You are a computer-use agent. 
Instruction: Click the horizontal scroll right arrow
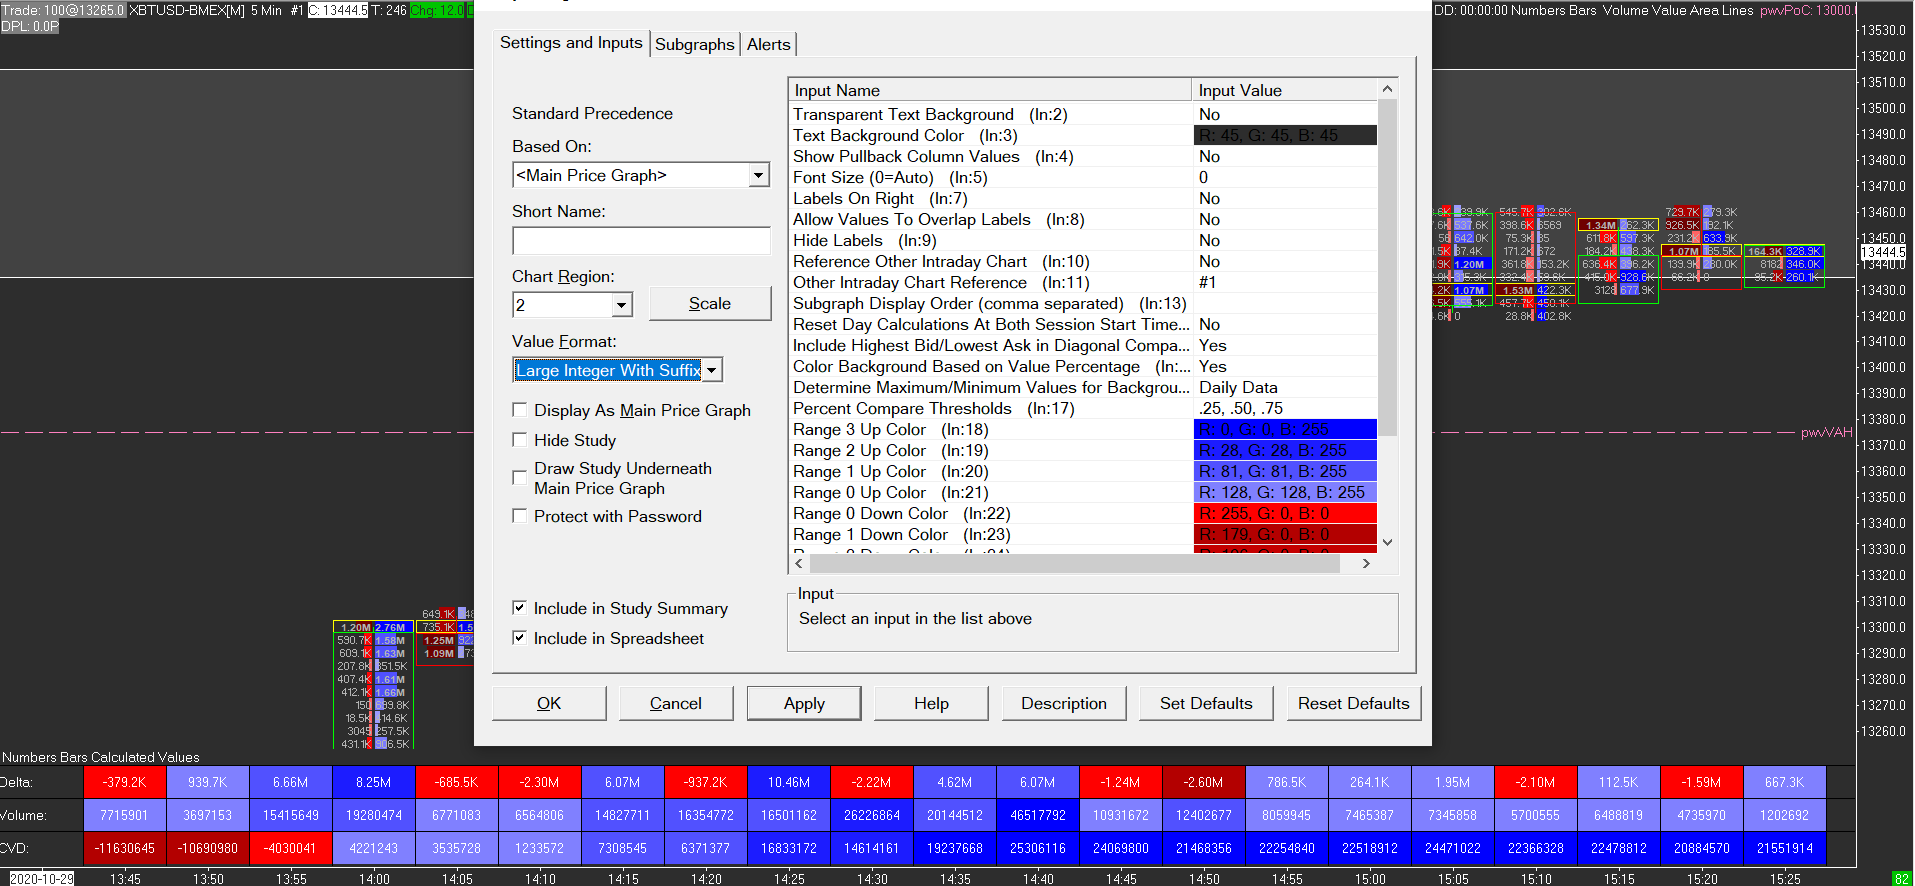tap(1366, 564)
